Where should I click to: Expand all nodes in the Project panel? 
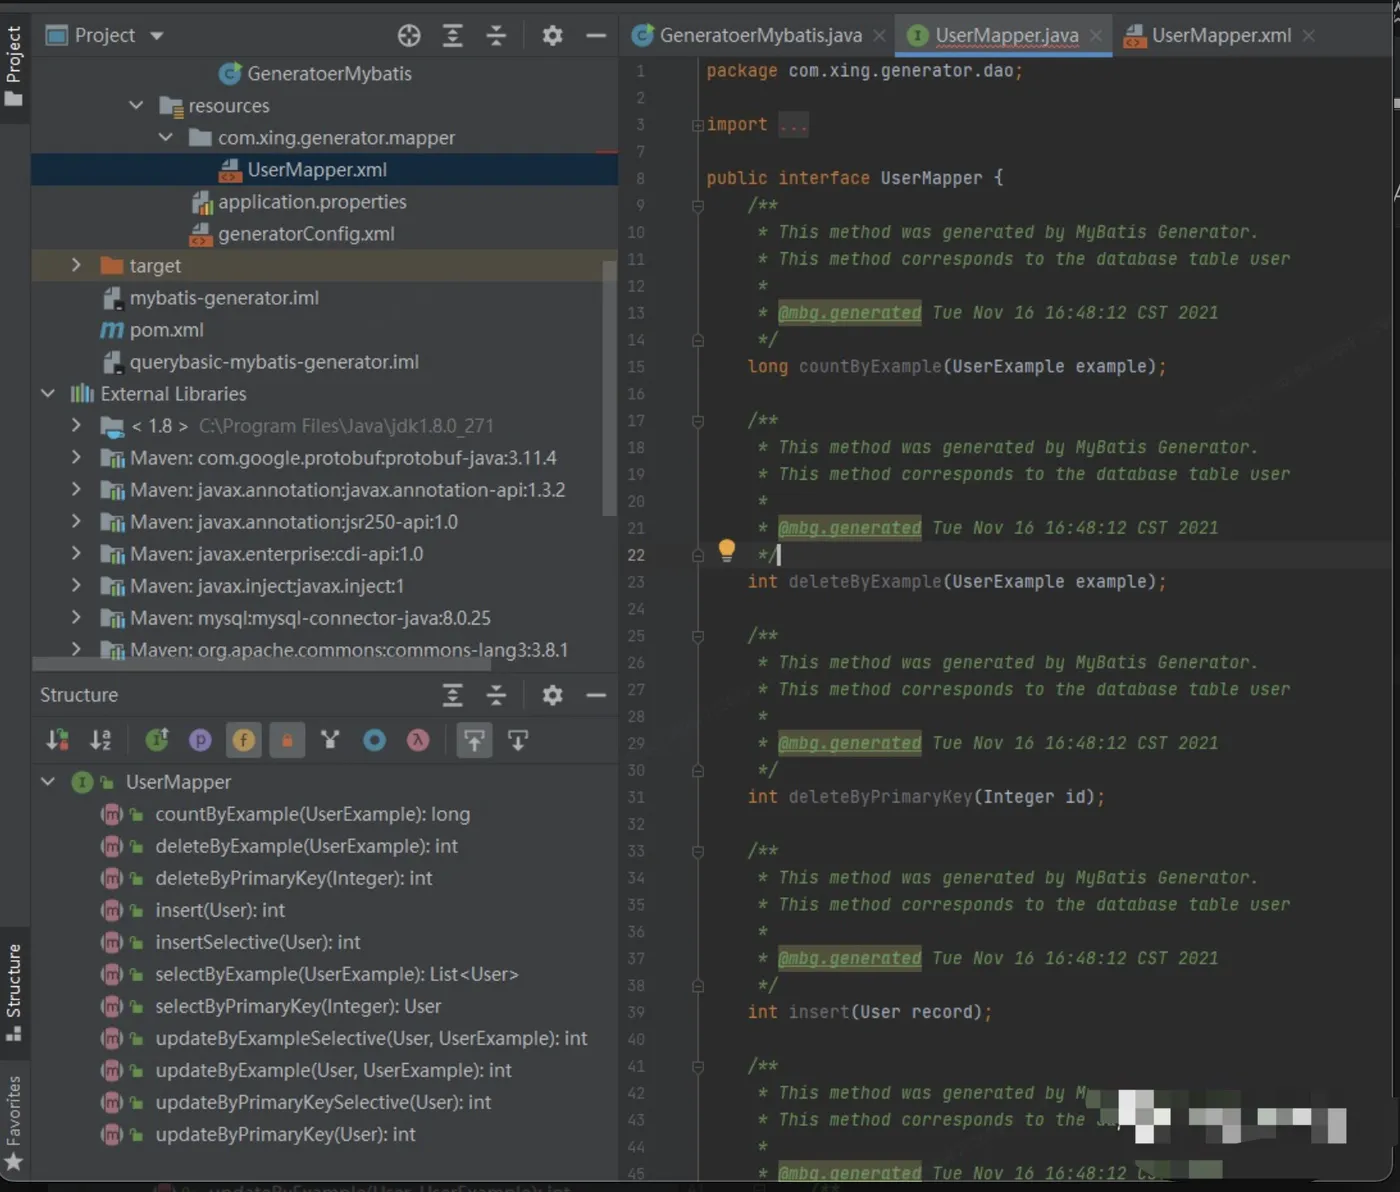[453, 36]
